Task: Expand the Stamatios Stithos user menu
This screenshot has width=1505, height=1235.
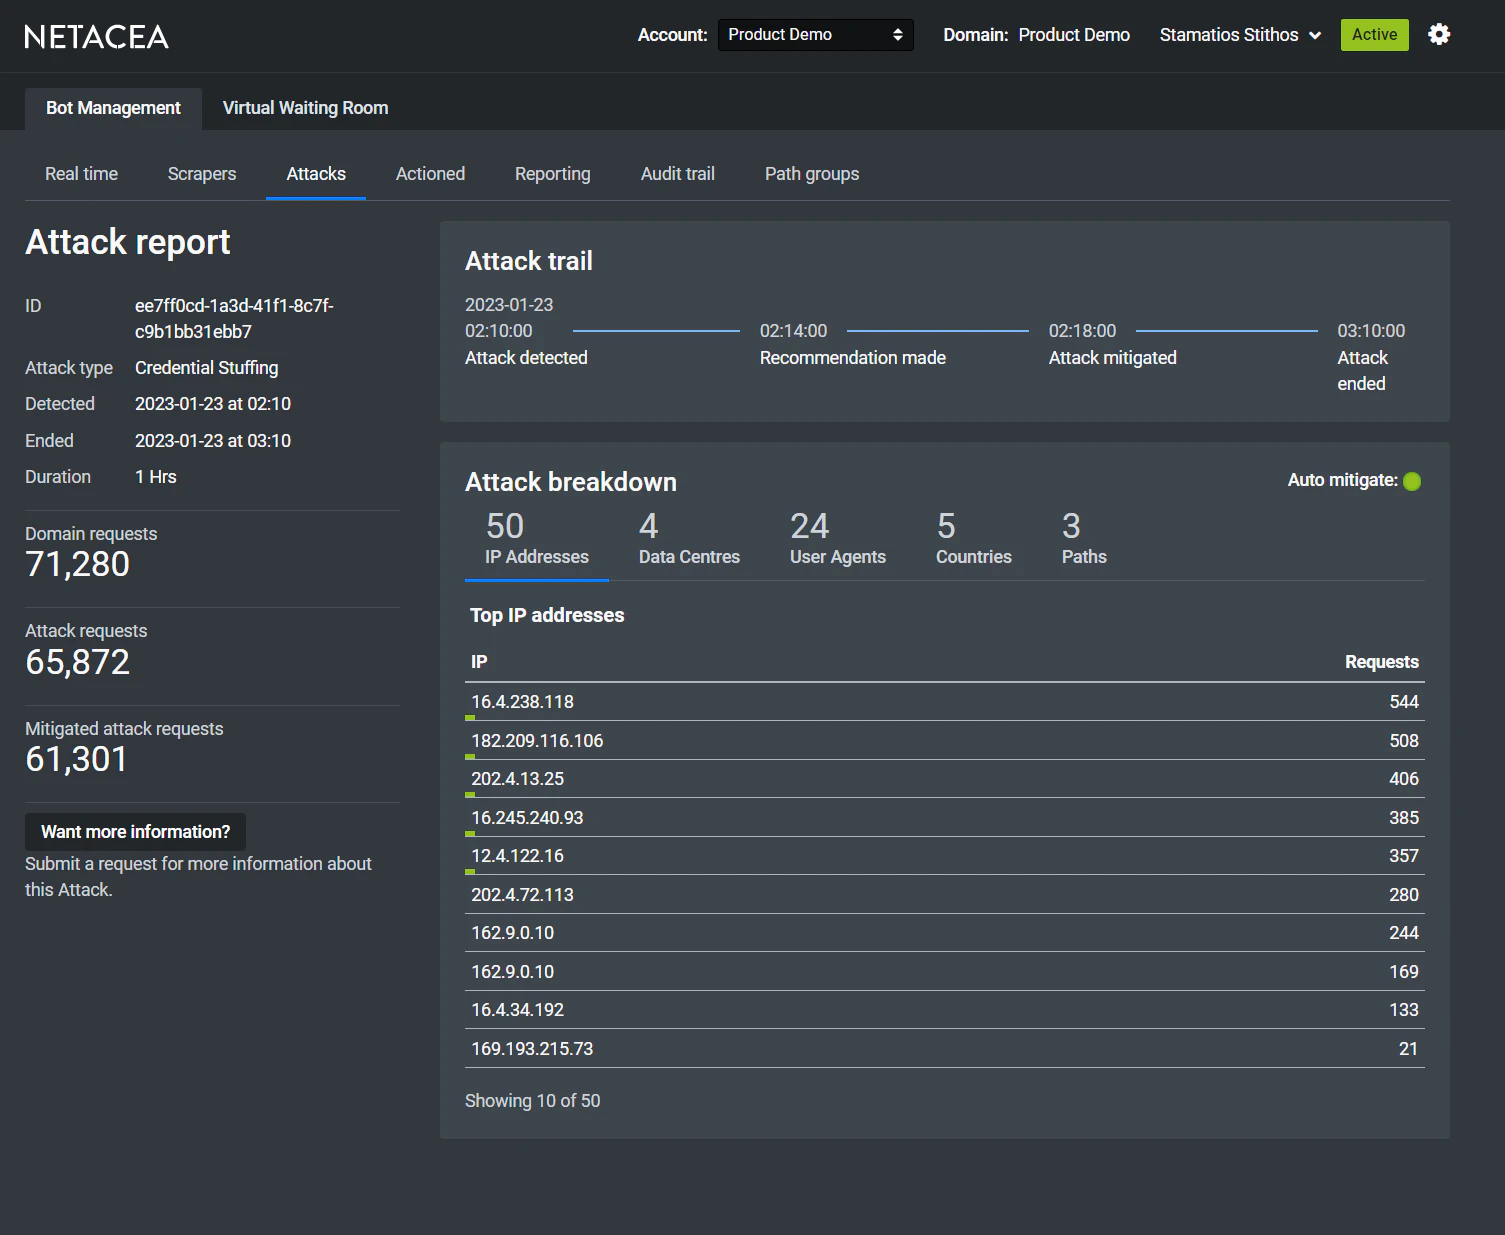Action: point(1240,34)
